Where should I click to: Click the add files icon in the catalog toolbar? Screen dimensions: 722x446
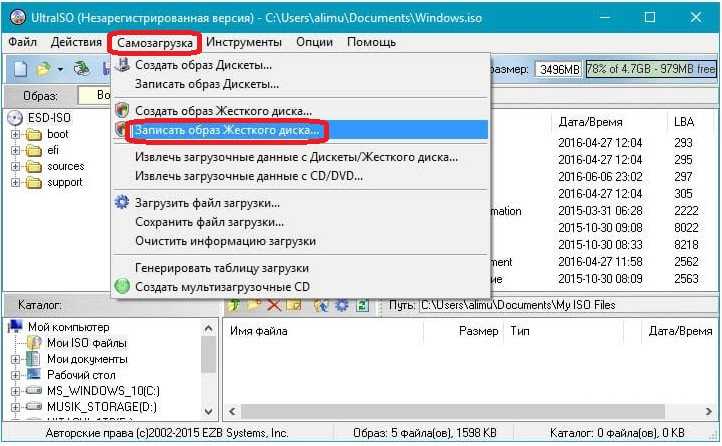click(x=321, y=305)
